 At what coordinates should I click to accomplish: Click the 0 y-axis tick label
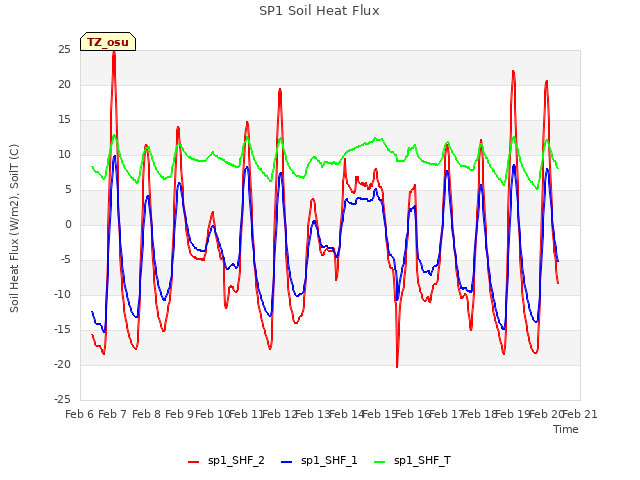pos(68,224)
